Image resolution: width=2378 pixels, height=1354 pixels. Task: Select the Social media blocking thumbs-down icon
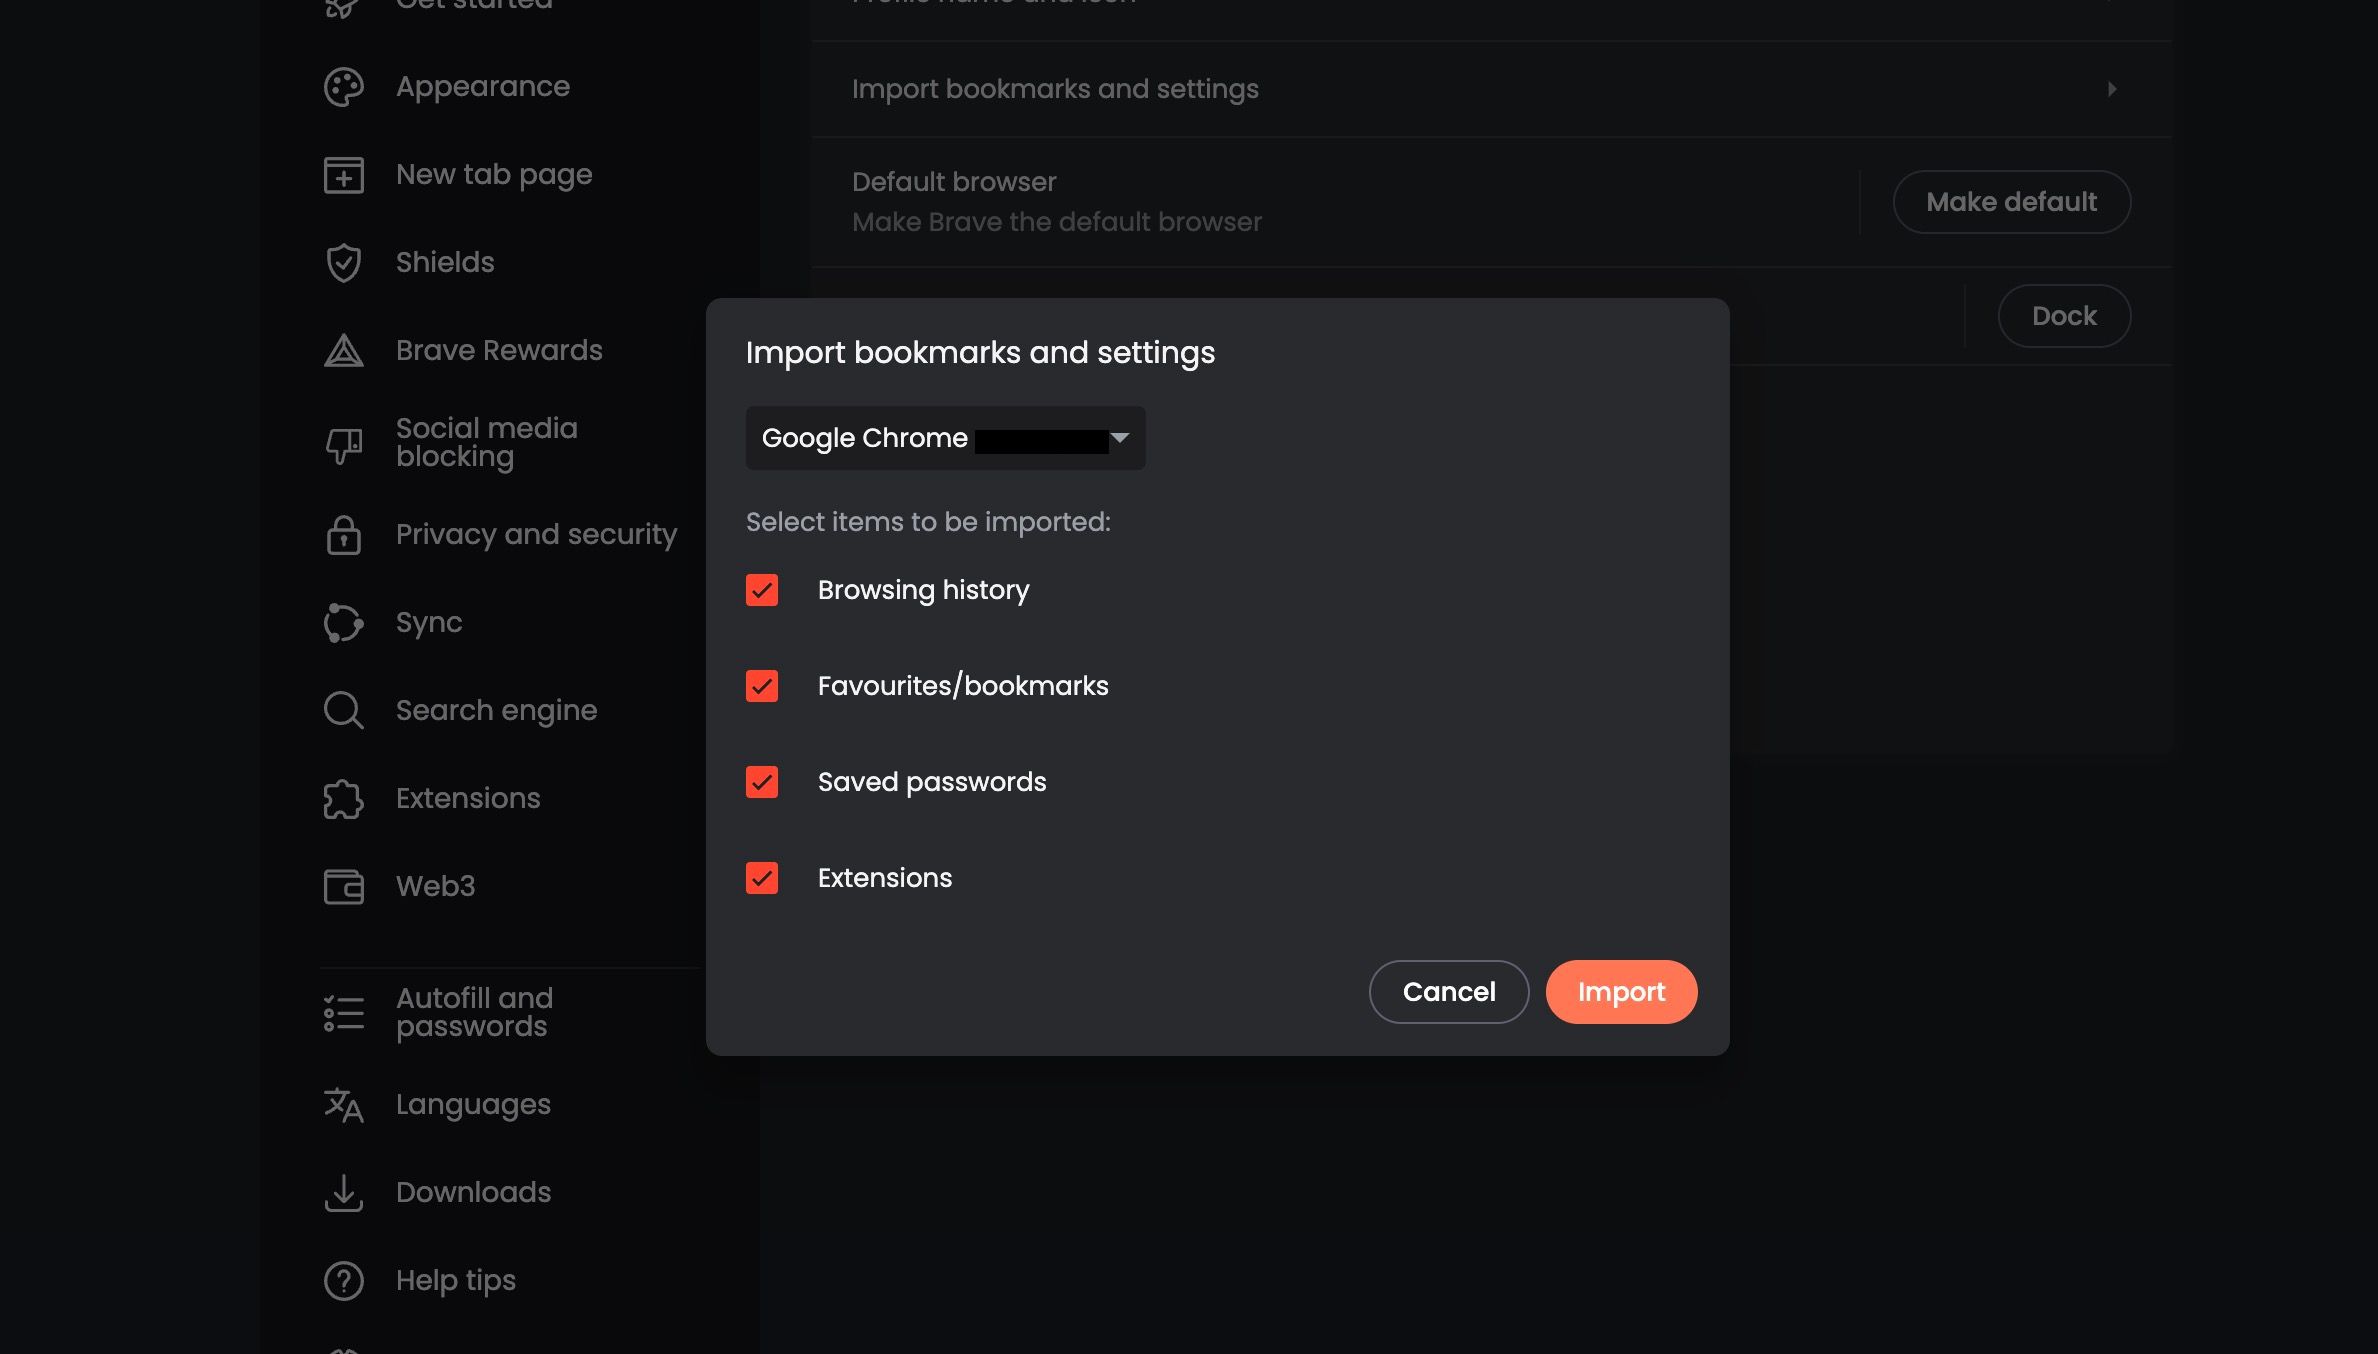[342, 442]
